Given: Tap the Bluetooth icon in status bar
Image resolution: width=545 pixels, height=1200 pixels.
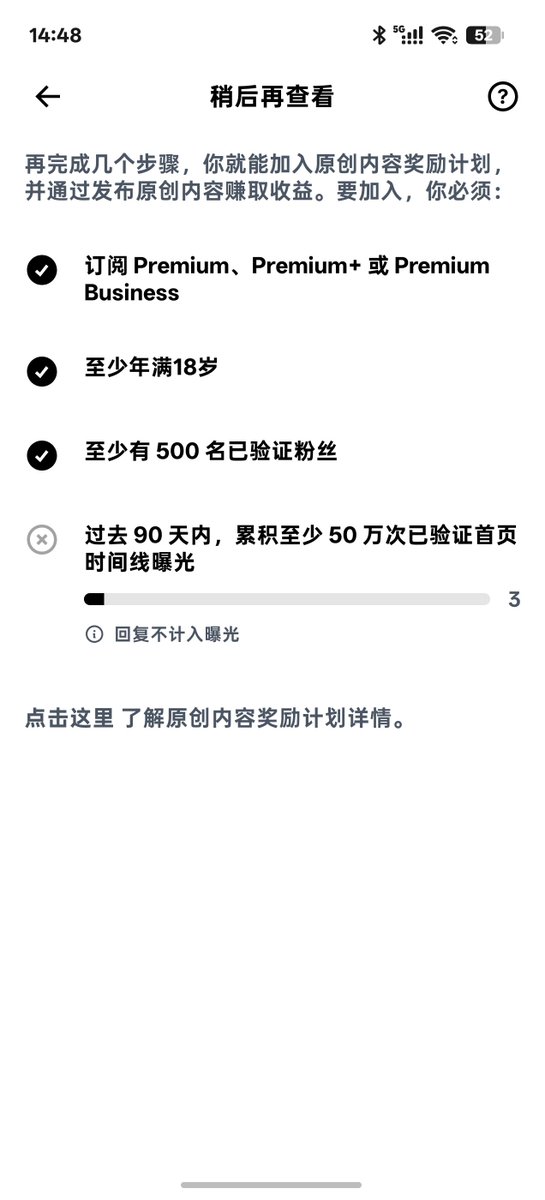Looking at the screenshot, I should tap(379, 35).
